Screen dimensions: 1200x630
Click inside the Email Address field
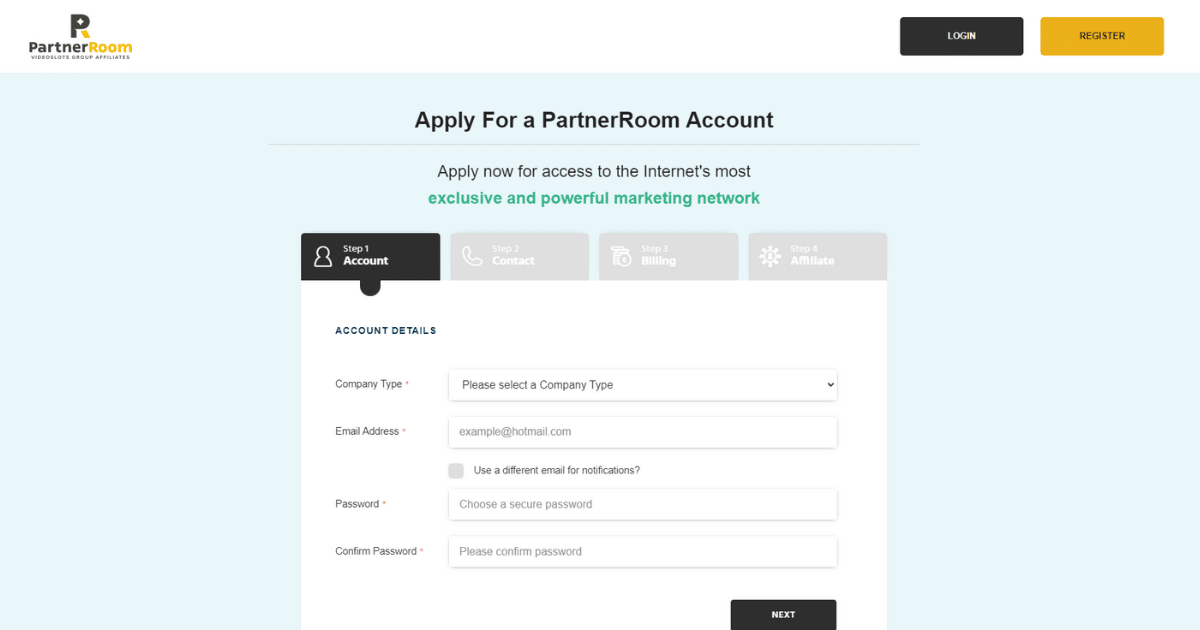tap(642, 431)
